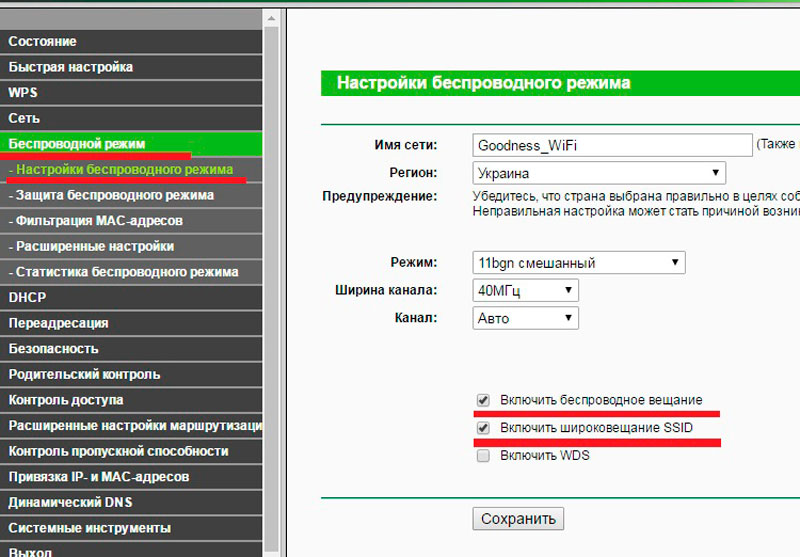Open the Регион dropdown showing Украина
Image resolution: width=800 pixels, height=557 pixels.
coord(599,173)
